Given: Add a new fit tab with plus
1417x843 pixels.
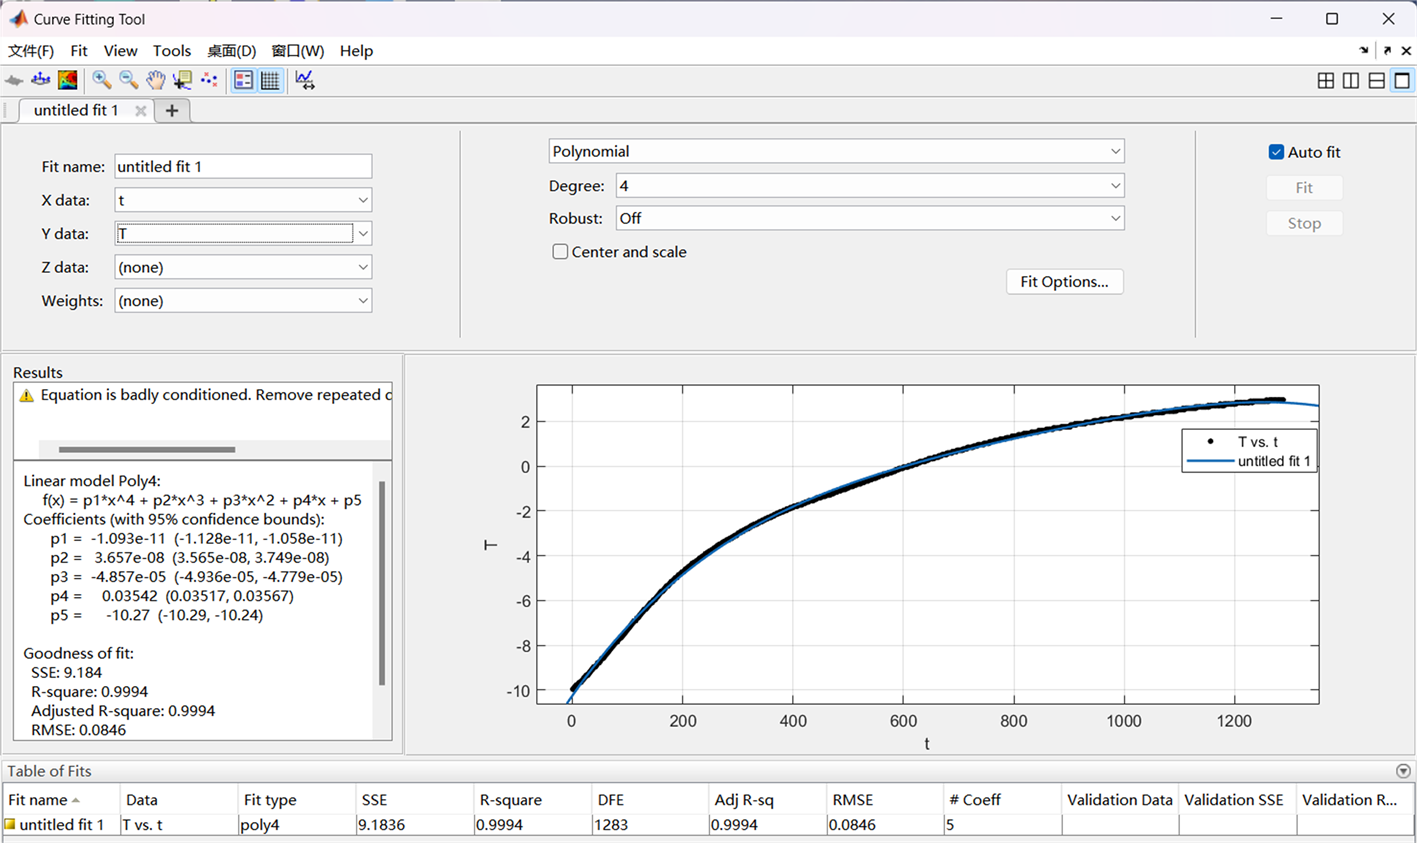Looking at the screenshot, I should 172,111.
